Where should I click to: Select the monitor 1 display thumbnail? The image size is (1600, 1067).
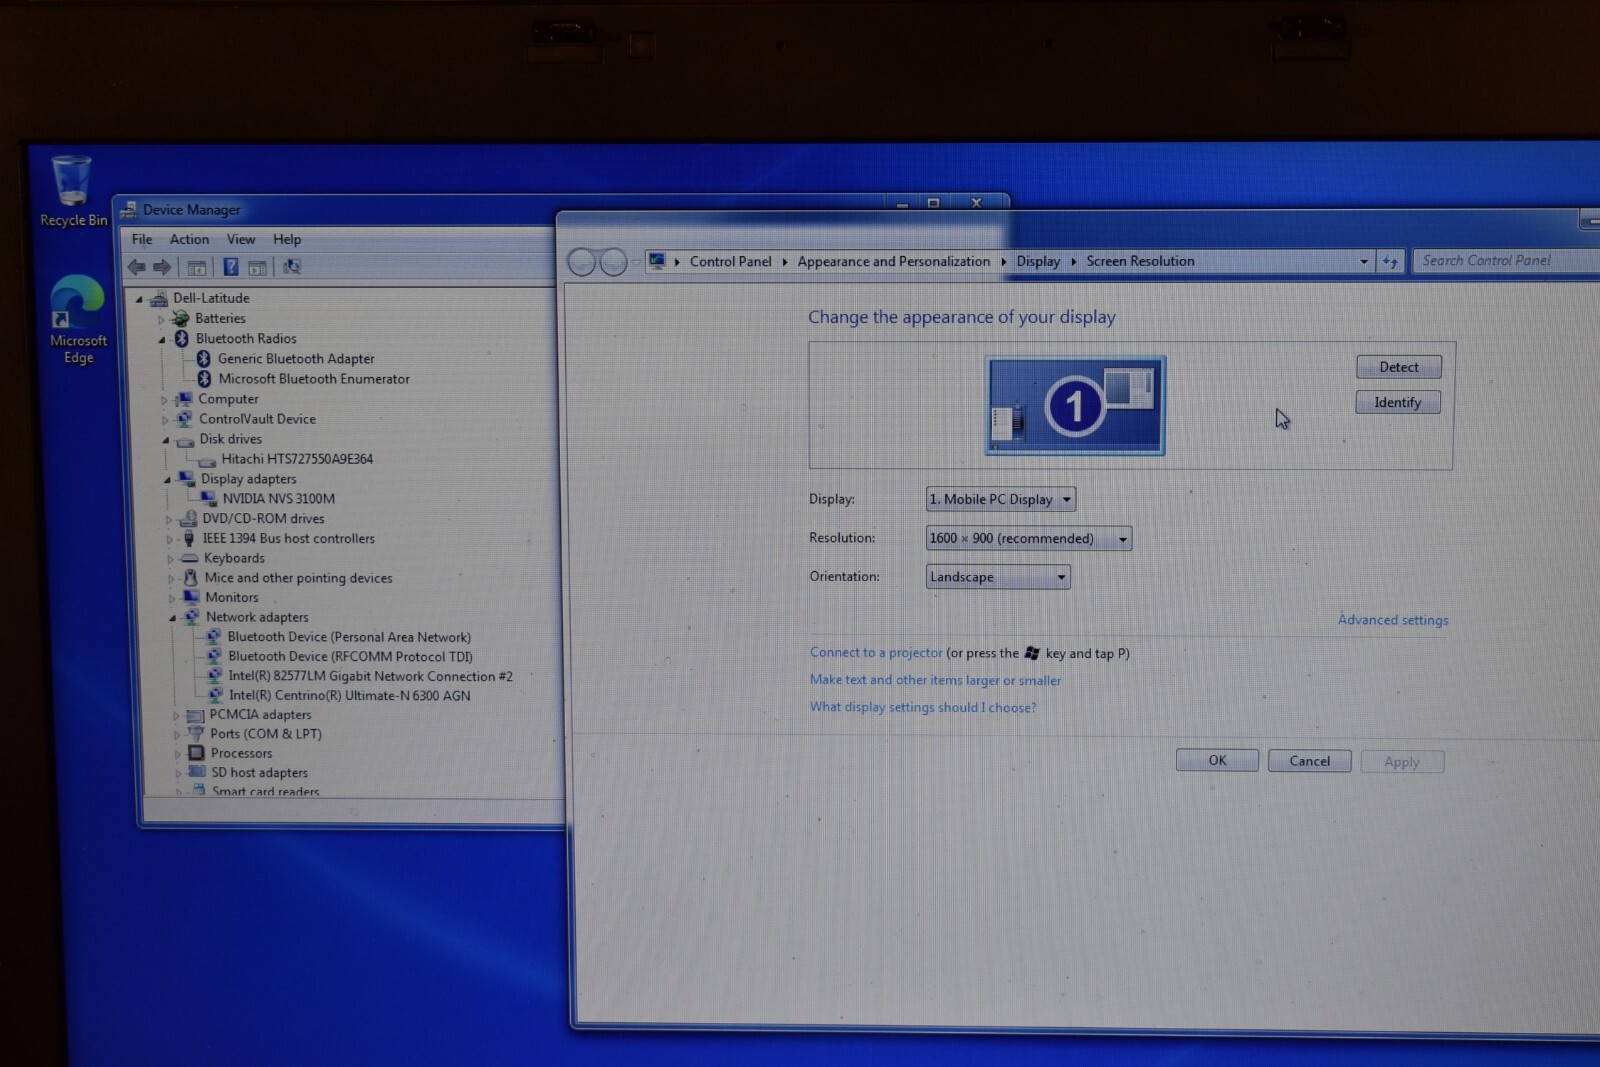click(1075, 405)
